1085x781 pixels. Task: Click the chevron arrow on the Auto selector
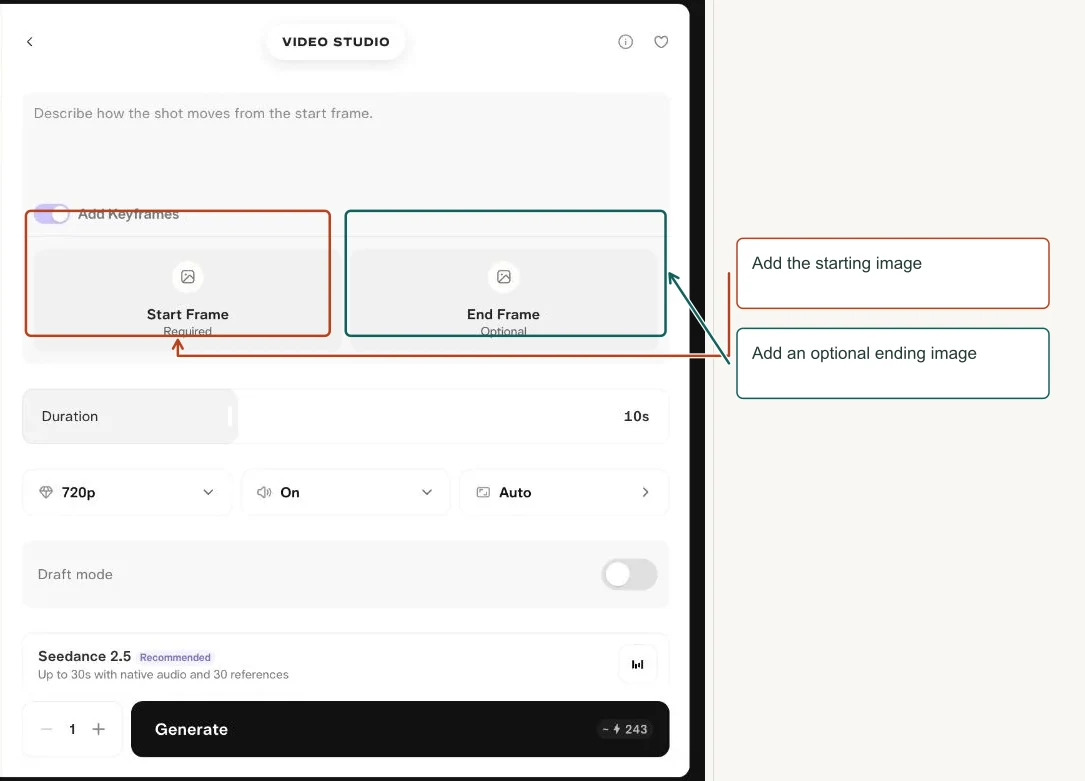(645, 492)
